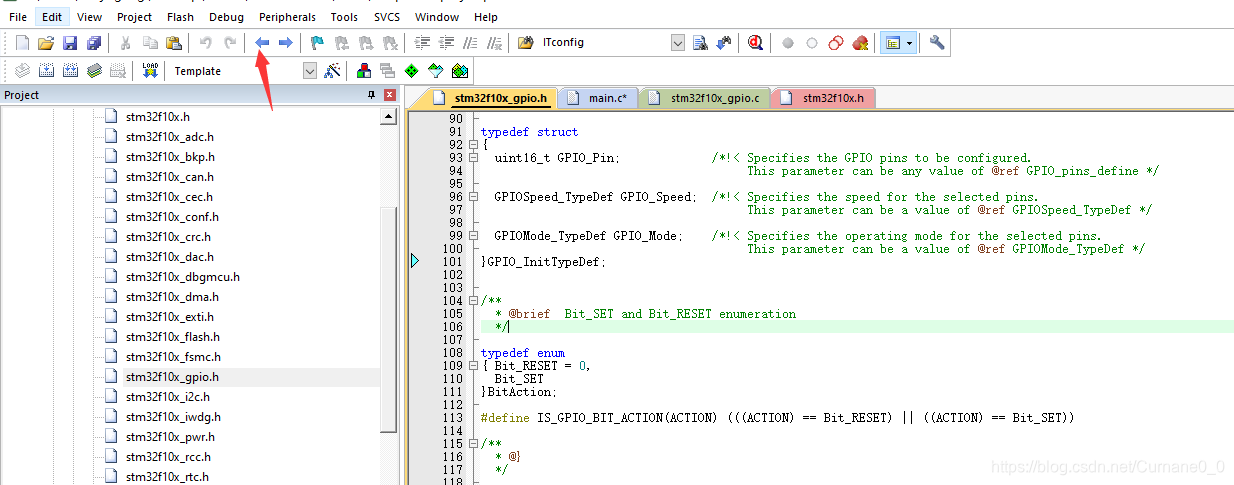The height and width of the screenshot is (485, 1234).
Task: Click the Incremental Find icon
Action: 723,43
